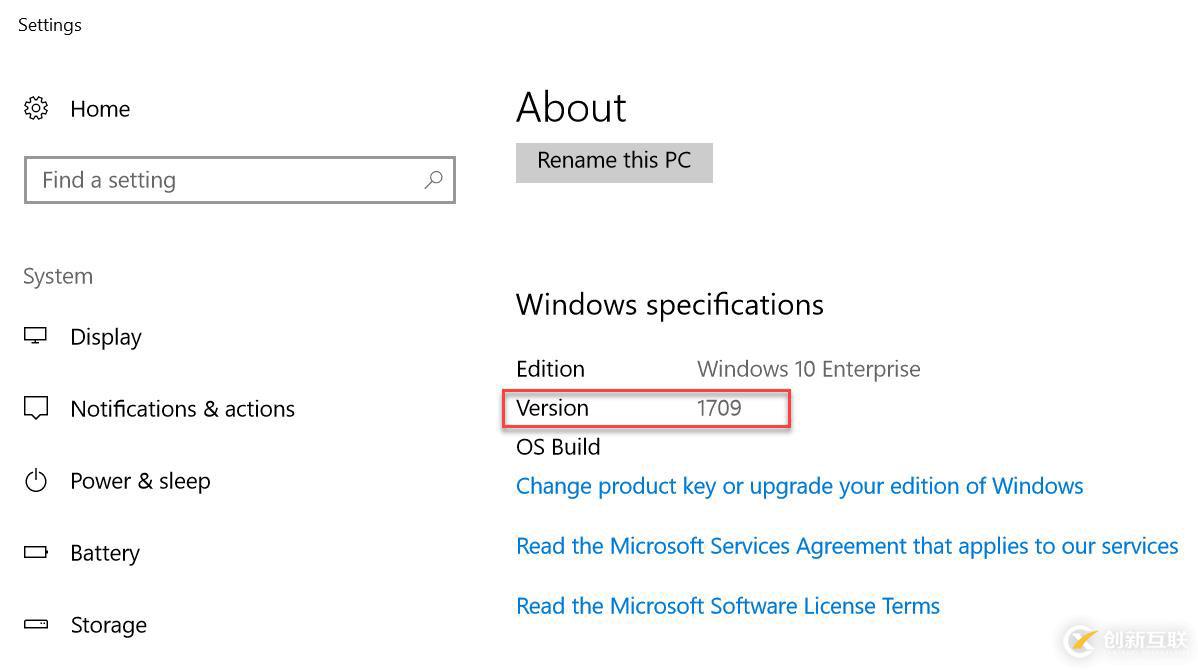Click the Storage drive icon
The height and width of the screenshot is (670, 1198).
36,624
